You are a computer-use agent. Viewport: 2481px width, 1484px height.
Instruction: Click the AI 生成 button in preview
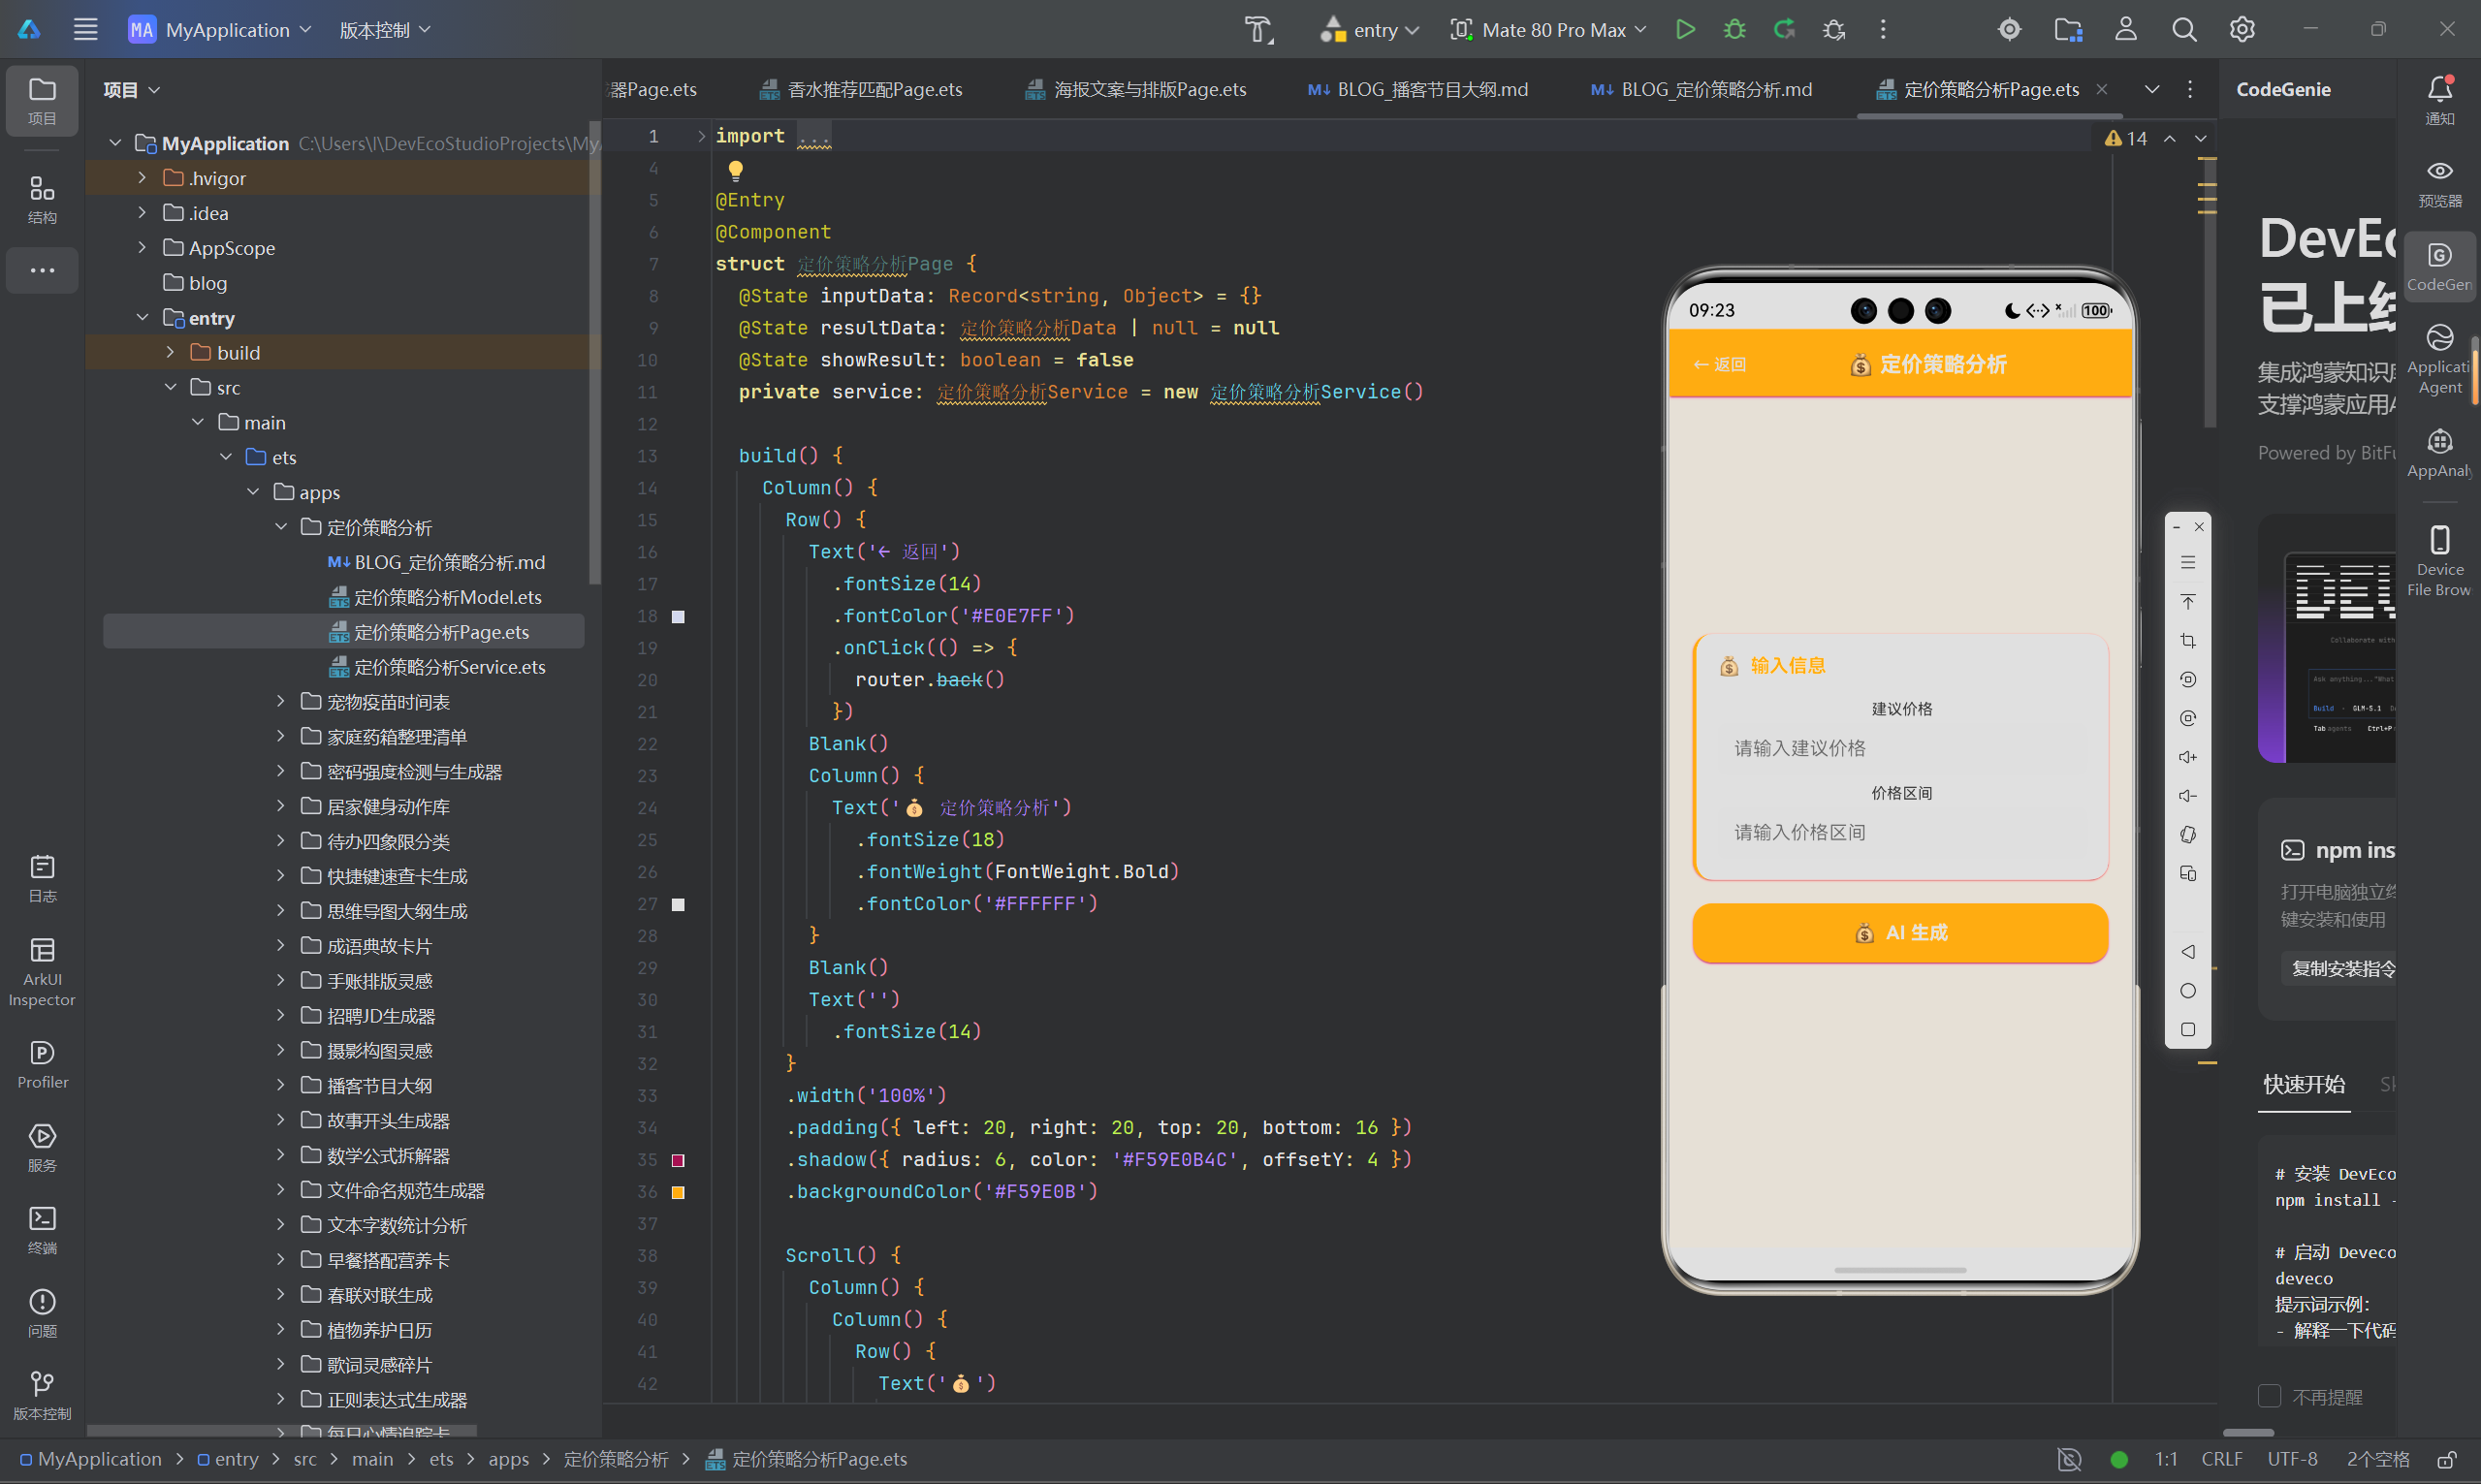(1900, 932)
